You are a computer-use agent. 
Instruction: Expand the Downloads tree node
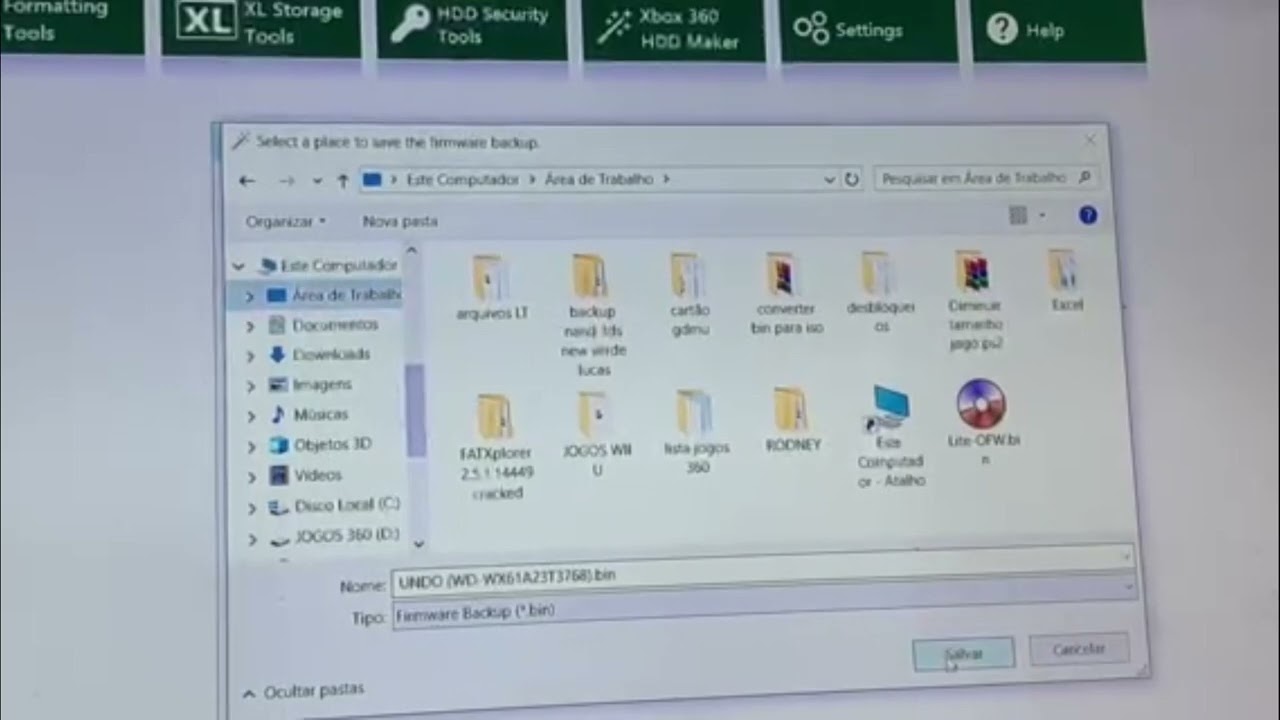tap(250, 356)
